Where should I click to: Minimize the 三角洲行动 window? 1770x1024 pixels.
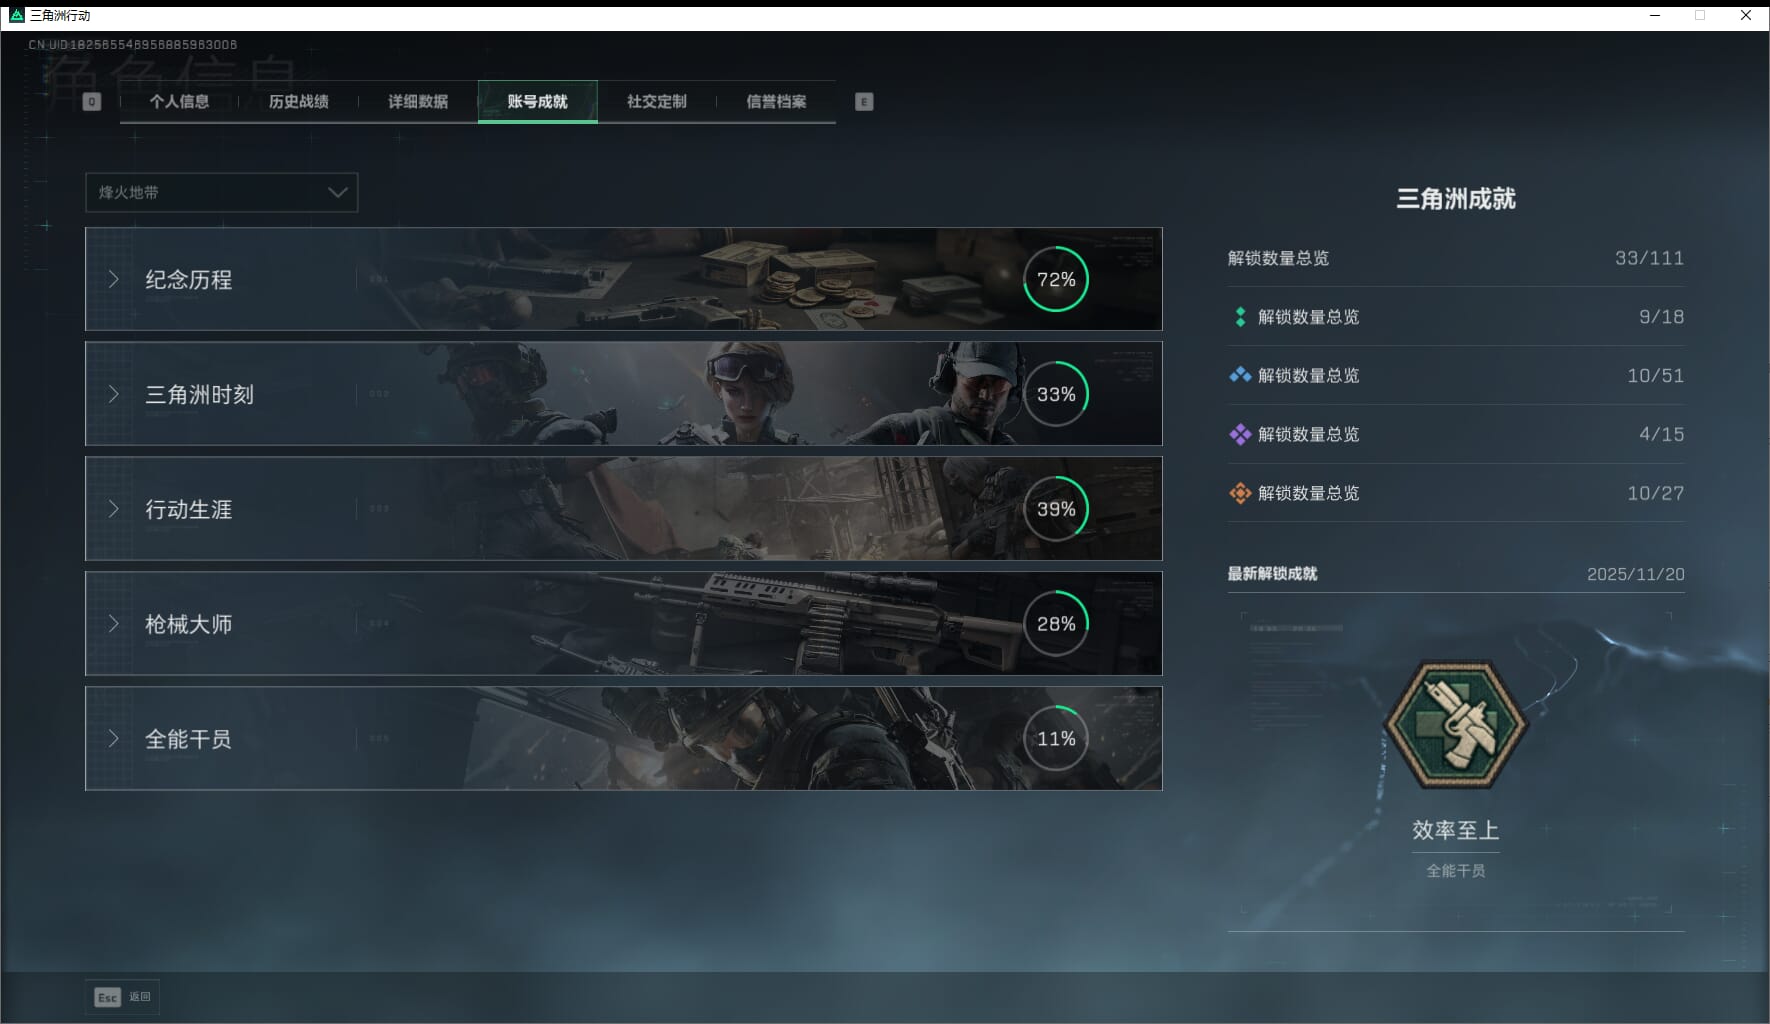pyautogui.click(x=1655, y=15)
